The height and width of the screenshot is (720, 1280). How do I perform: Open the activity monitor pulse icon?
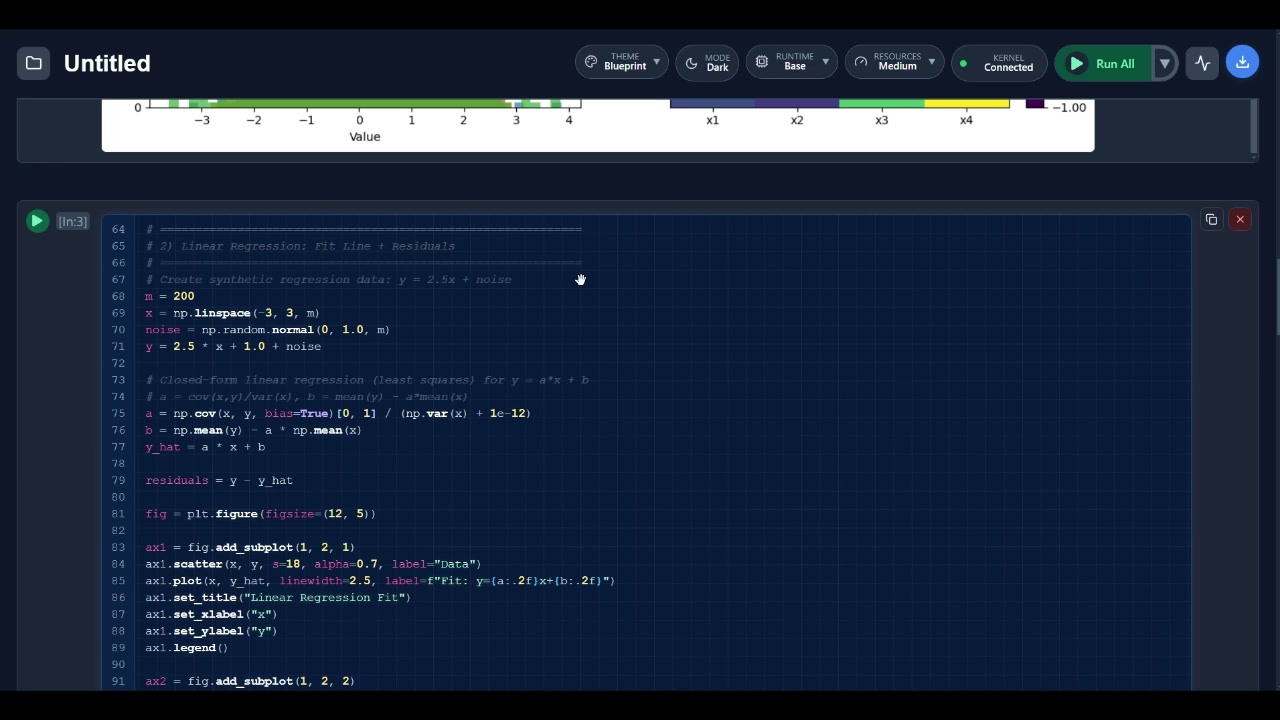pos(1202,63)
